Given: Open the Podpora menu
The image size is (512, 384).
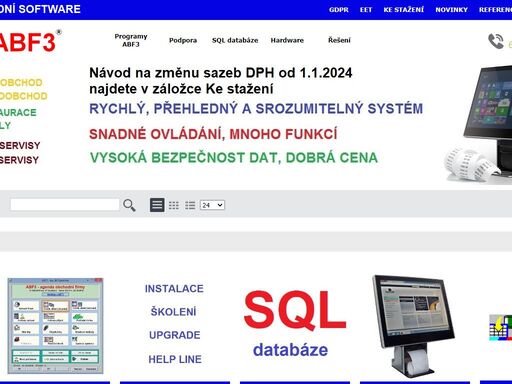Looking at the screenshot, I should coord(183,40).
